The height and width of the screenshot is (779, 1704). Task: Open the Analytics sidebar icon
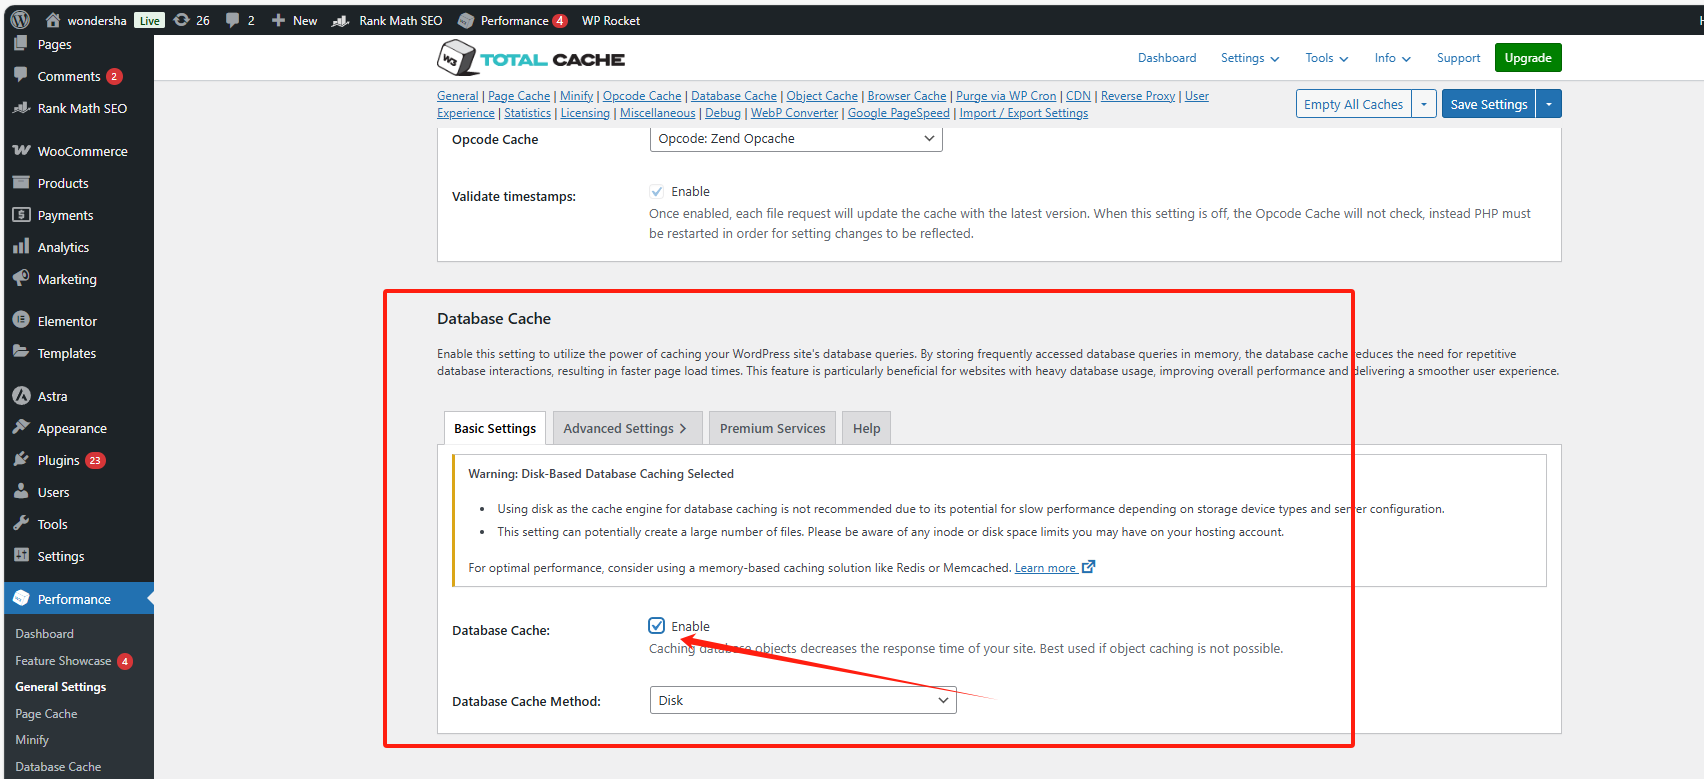[21, 247]
